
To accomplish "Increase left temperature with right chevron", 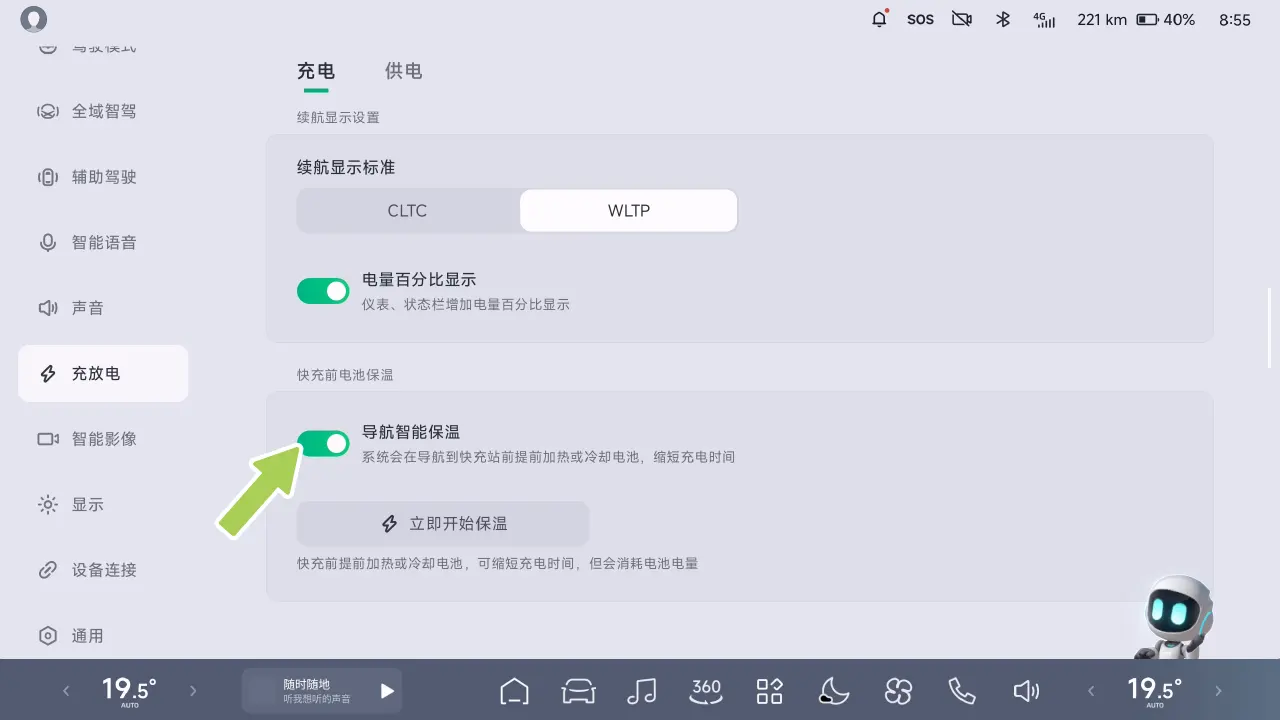I will click(194, 691).
